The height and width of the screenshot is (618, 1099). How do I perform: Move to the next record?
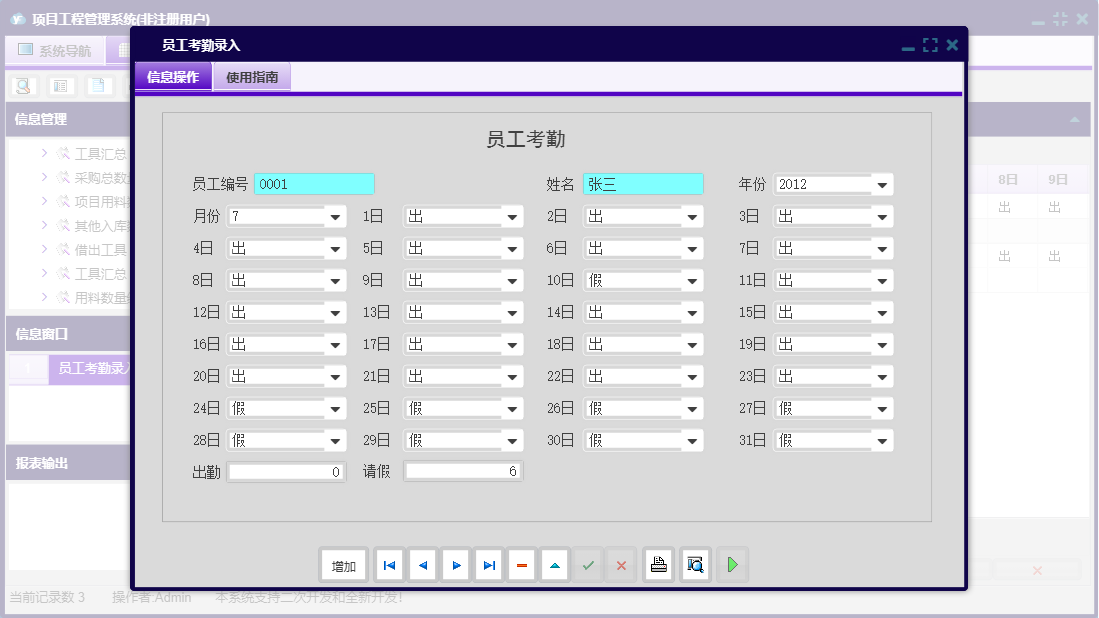[x=455, y=565]
